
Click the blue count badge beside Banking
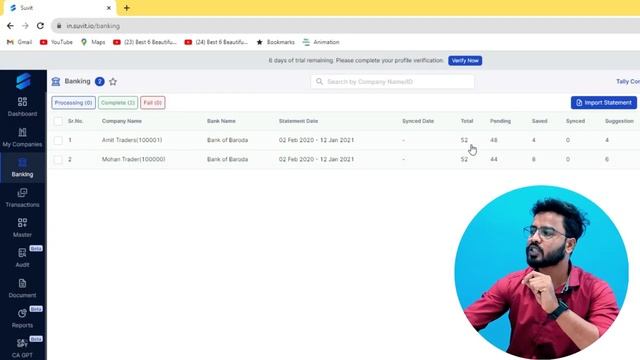point(100,82)
